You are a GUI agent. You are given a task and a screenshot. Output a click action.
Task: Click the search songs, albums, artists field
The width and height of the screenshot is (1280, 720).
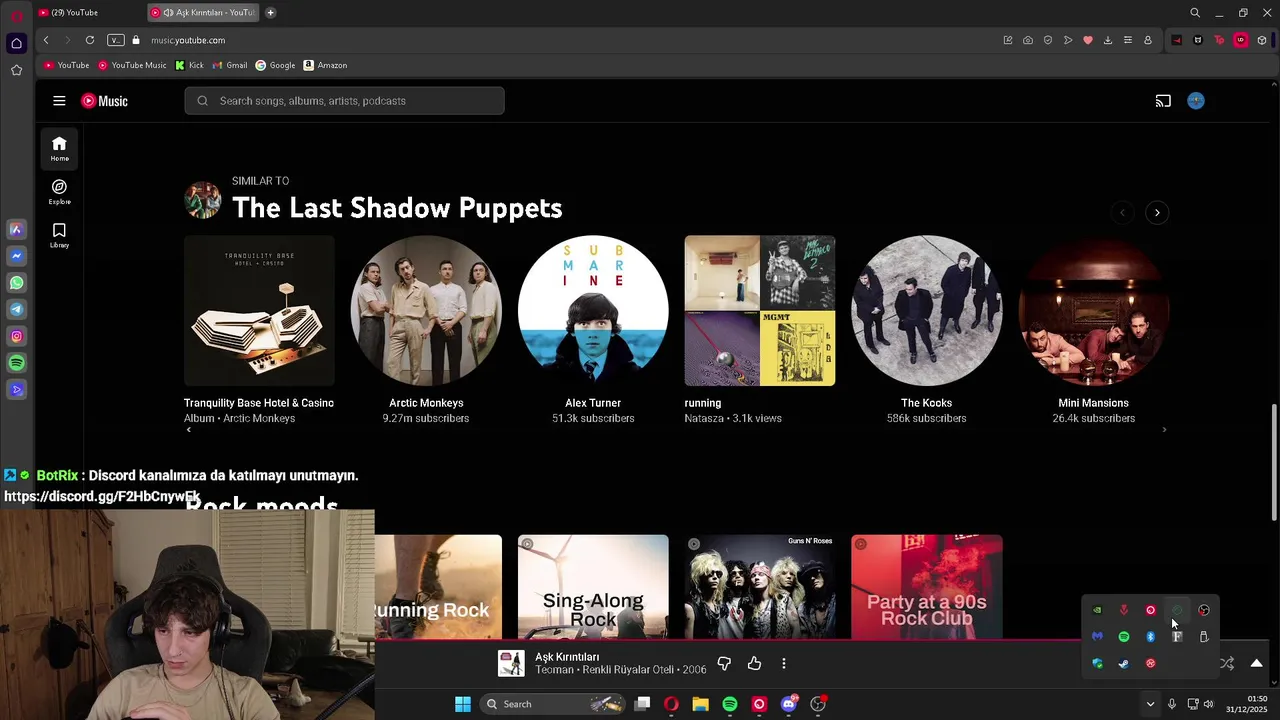[x=344, y=101]
